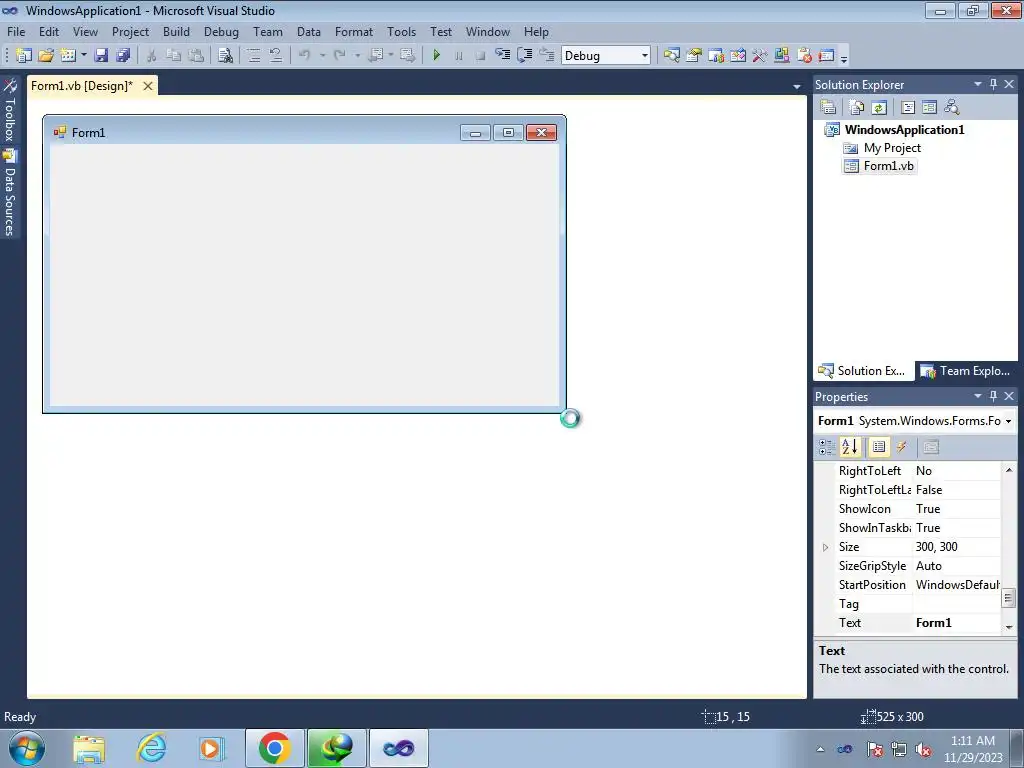Screen dimensions: 1024x768
Task: Click the Redo arrow icon
Action: [340, 56]
